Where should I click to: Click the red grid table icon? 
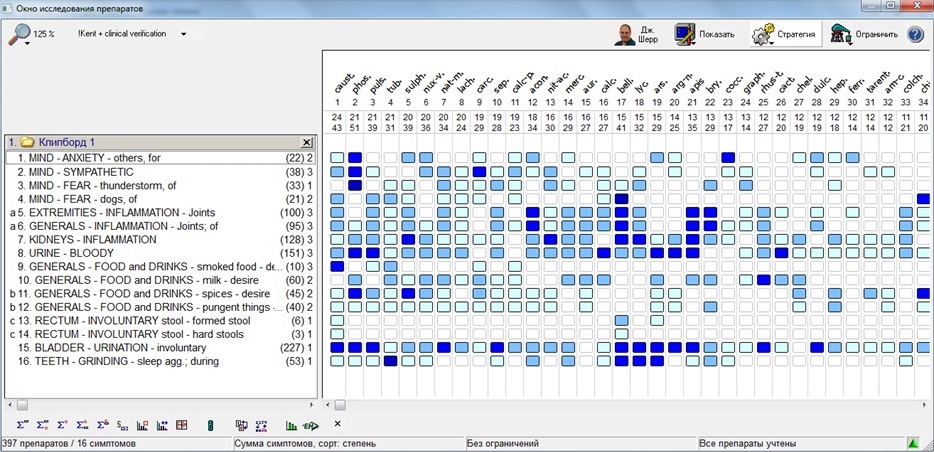pos(181,425)
